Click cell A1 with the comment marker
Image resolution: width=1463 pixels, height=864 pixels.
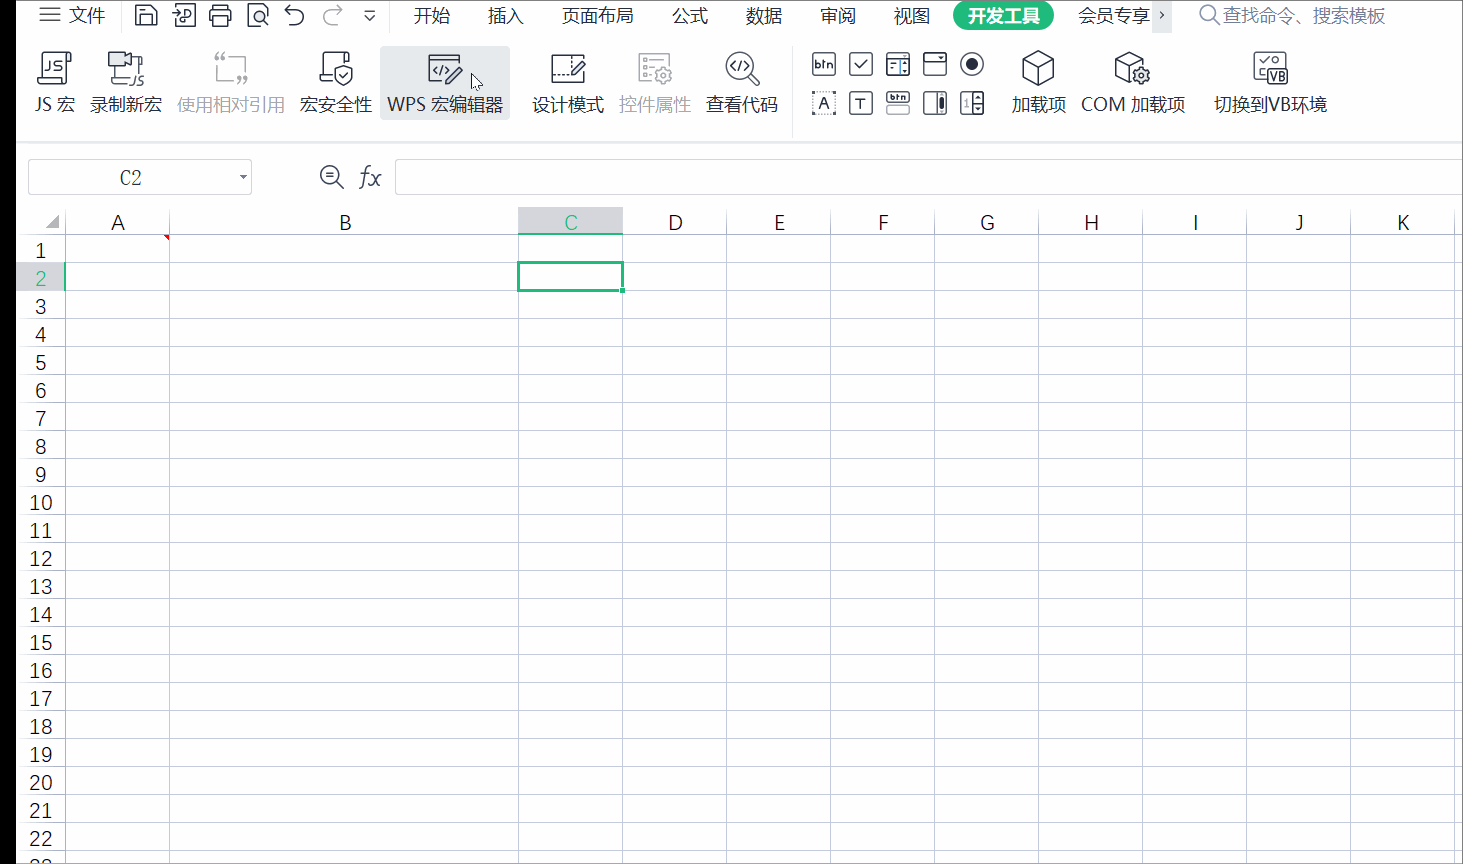coord(118,249)
